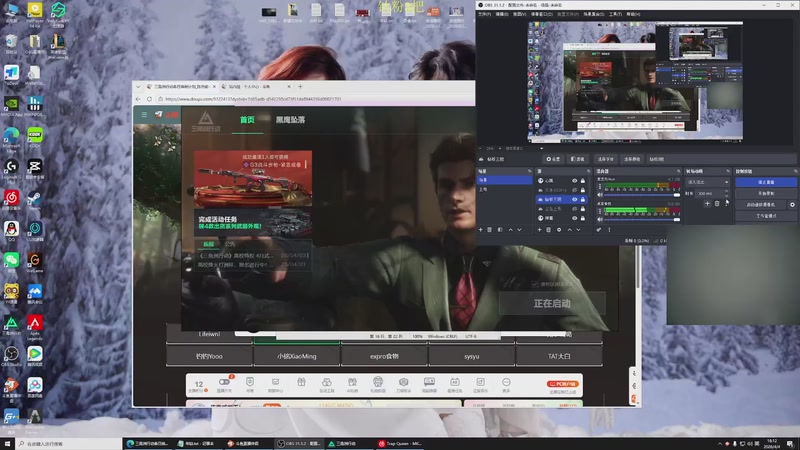Open Logitech G HUB desktop icon
This screenshot has width=800, height=450.
point(11,168)
